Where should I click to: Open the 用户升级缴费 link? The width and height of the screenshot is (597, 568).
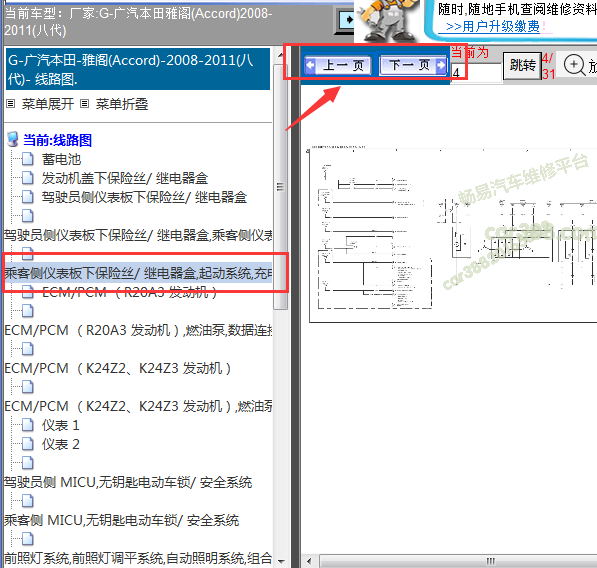[x=493, y=27]
